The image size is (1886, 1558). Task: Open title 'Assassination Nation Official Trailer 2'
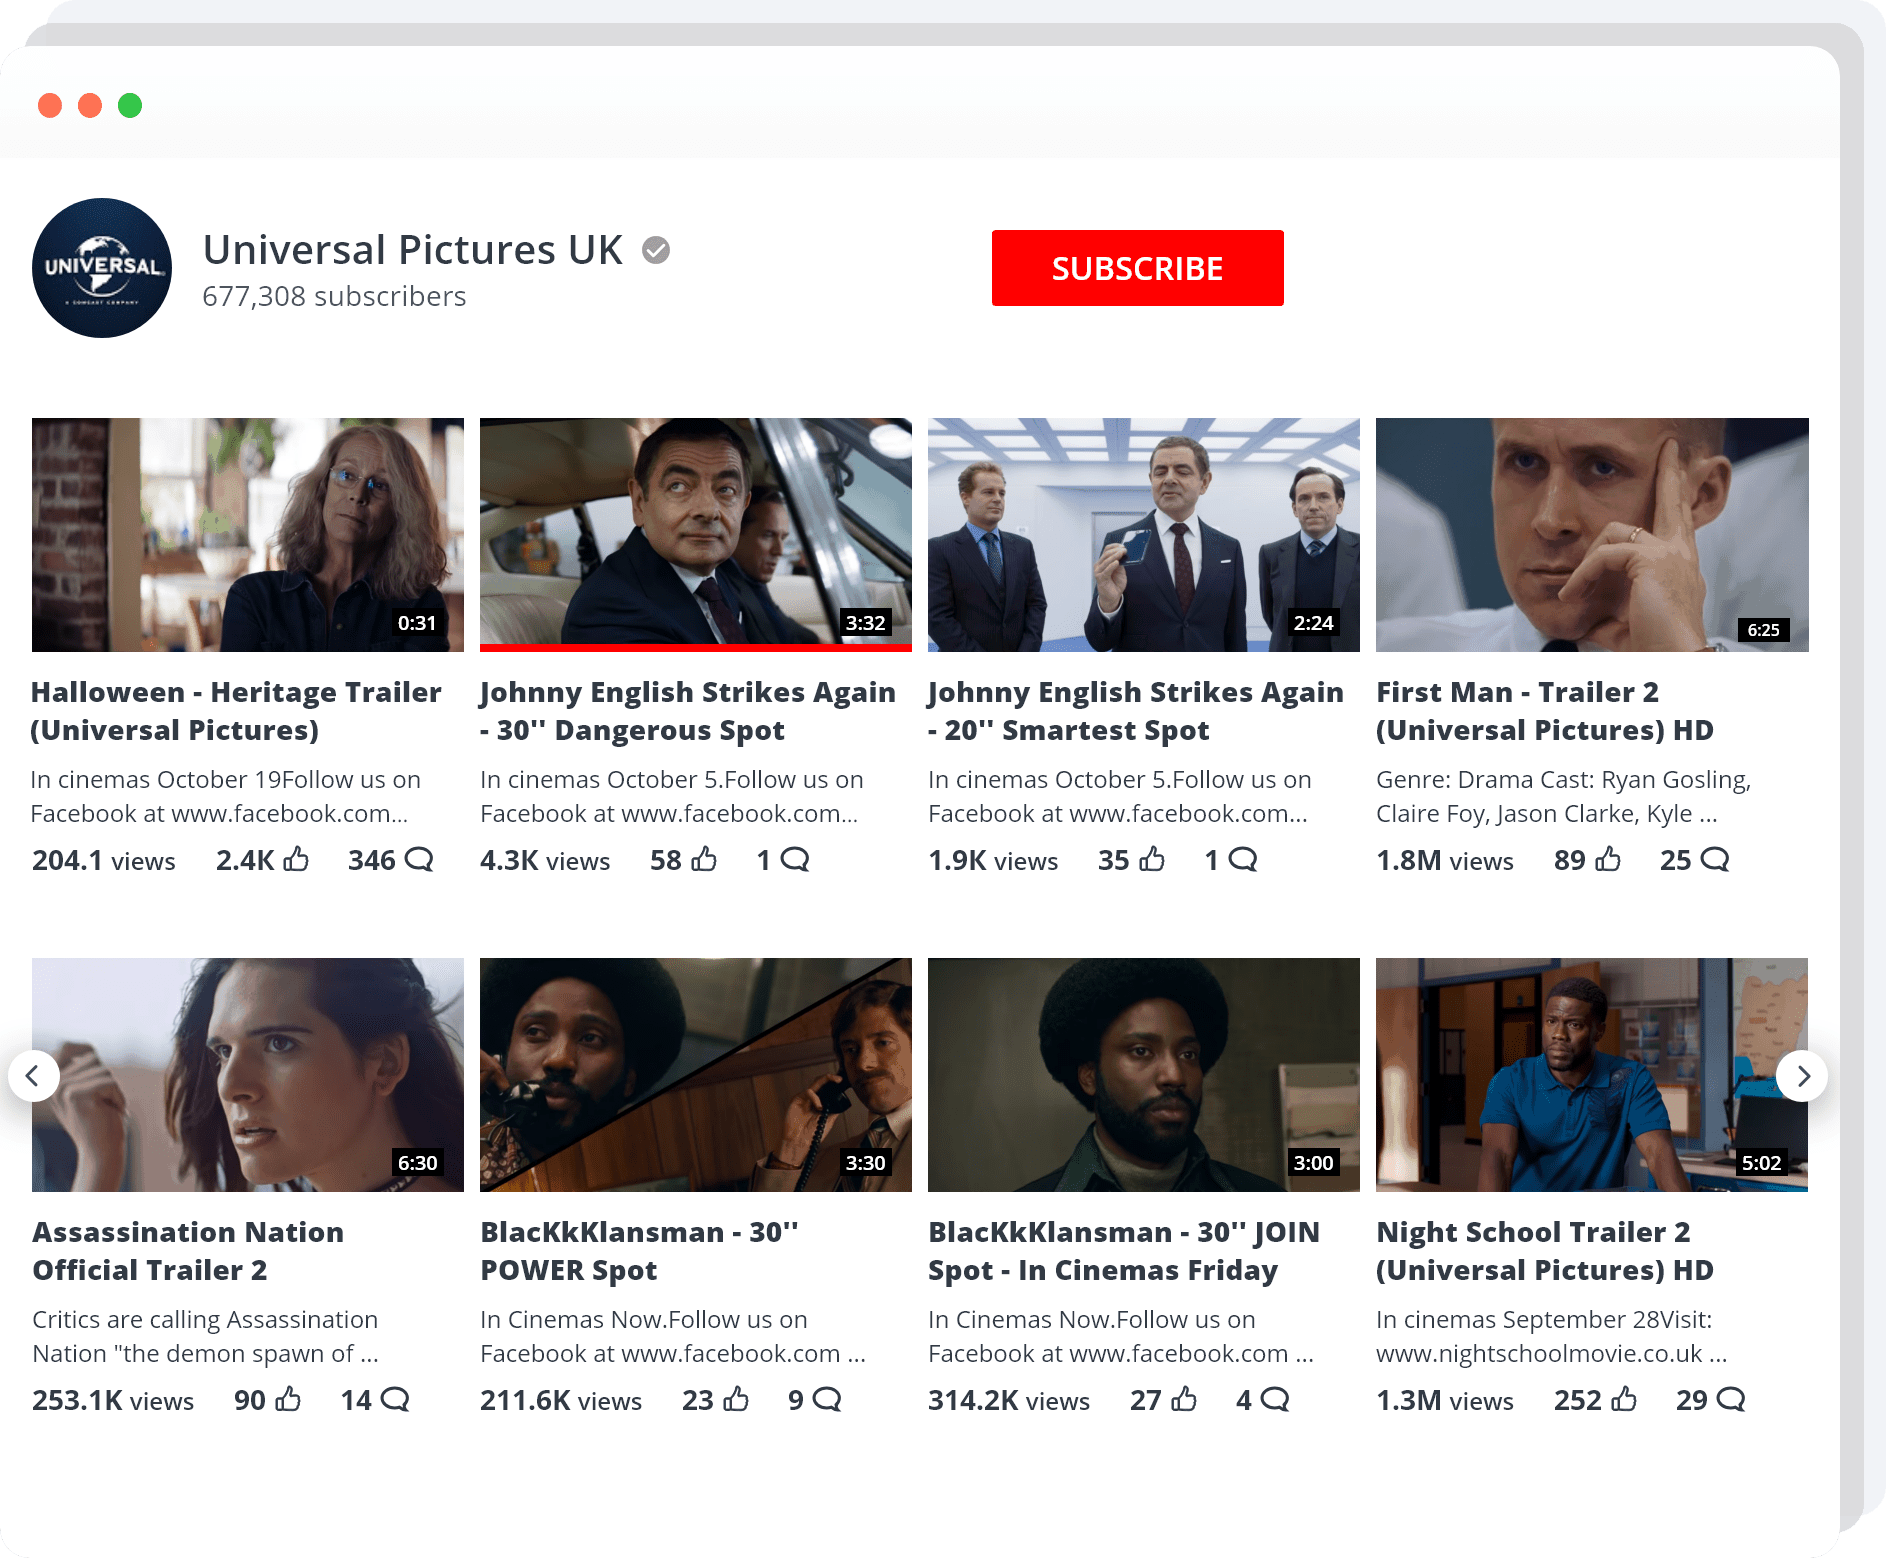coord(188,1251)
